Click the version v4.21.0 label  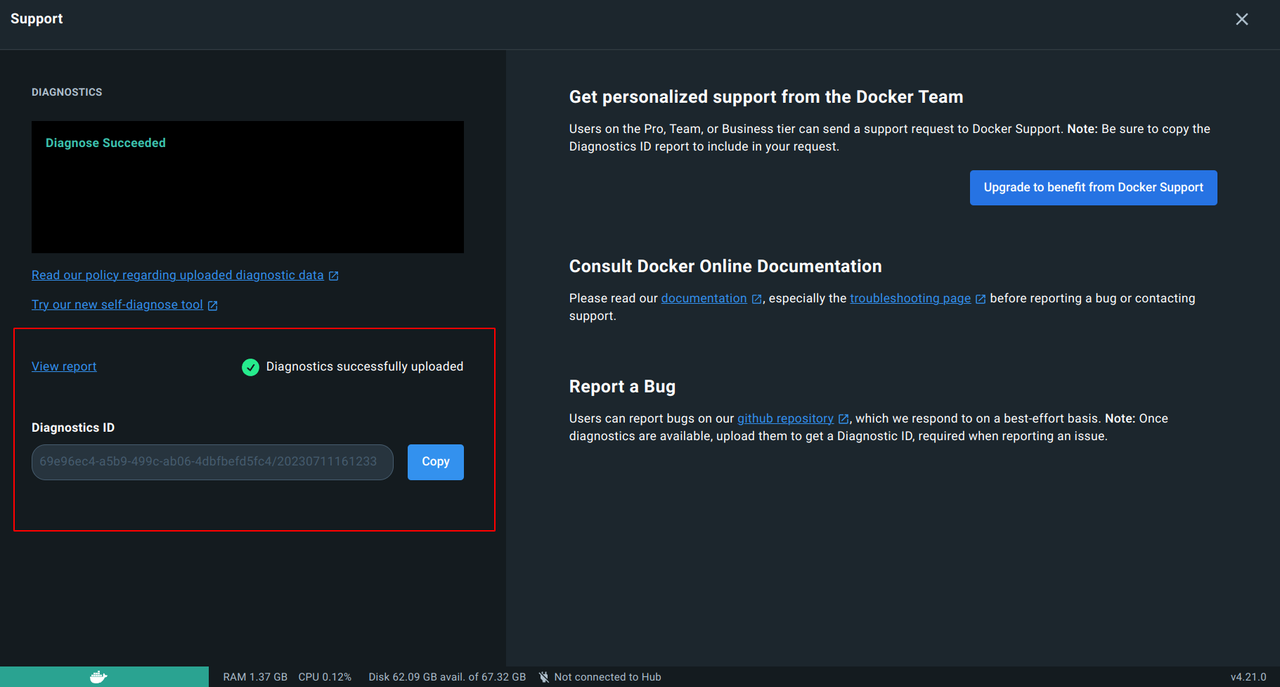pyautogui.click(x=1249, y=677)
